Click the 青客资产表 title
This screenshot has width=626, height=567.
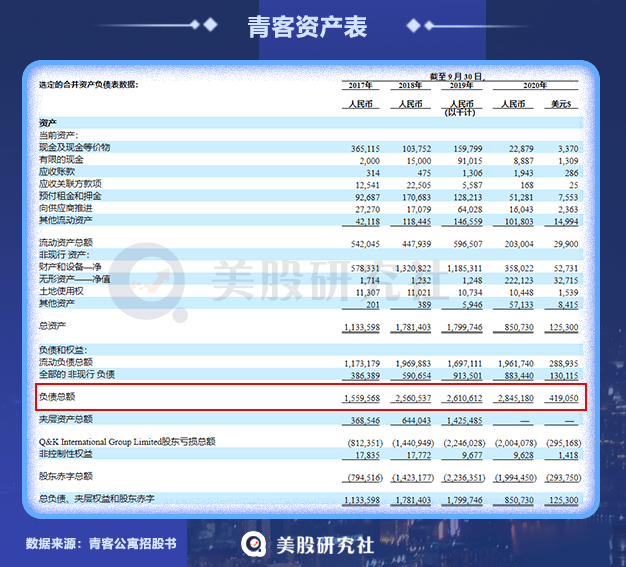(307, 27)
